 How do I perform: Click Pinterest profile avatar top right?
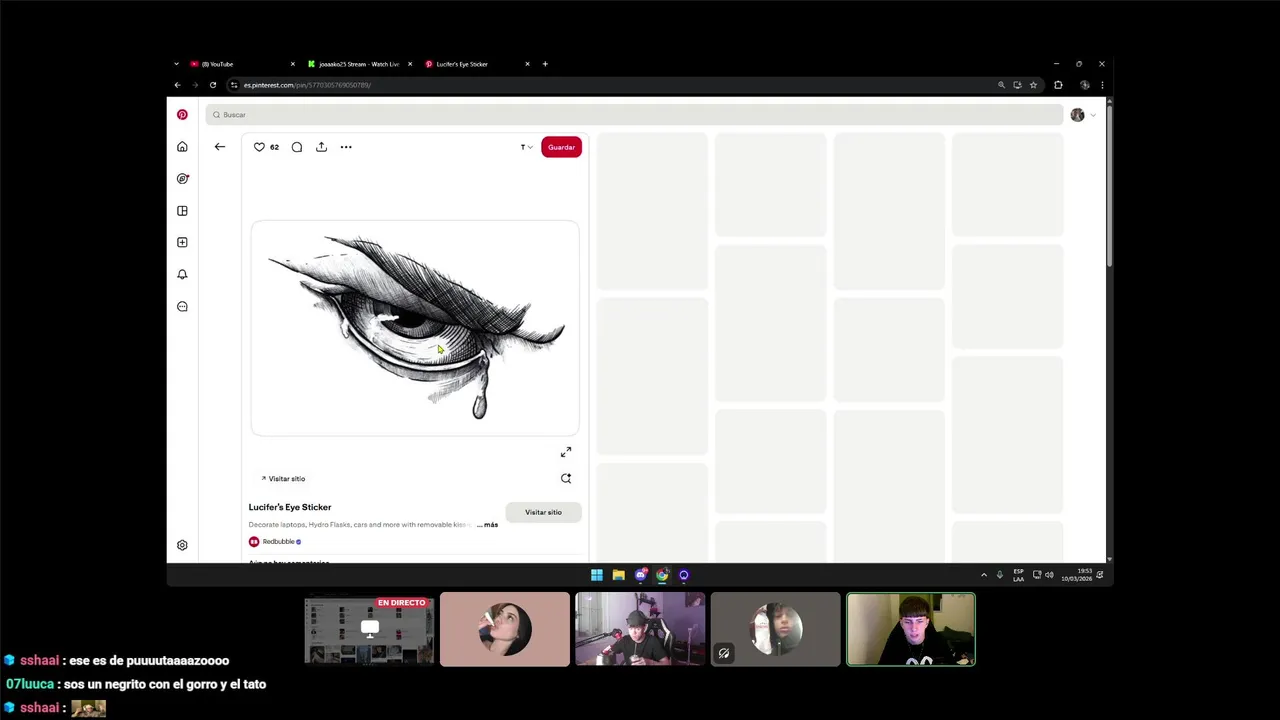pos(1077,115)
